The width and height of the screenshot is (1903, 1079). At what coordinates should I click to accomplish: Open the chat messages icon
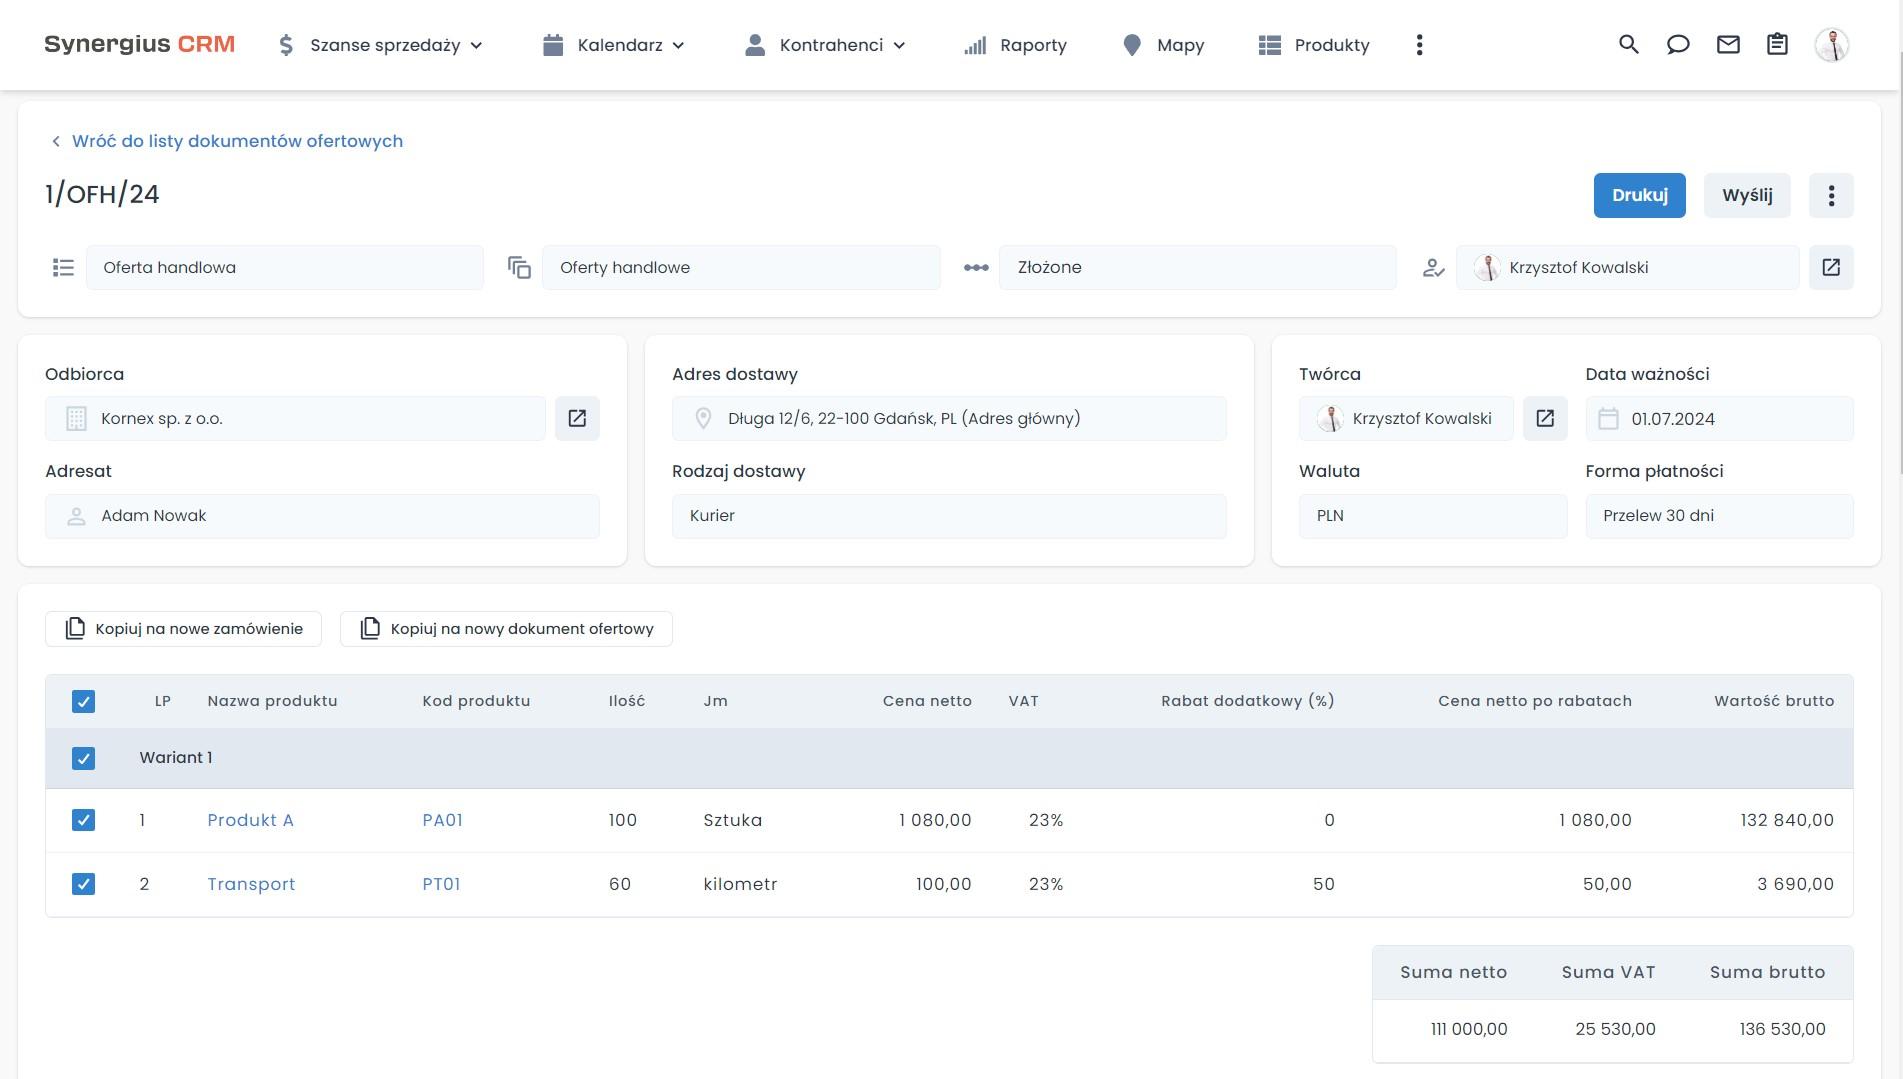click(x=1678, y=44)
